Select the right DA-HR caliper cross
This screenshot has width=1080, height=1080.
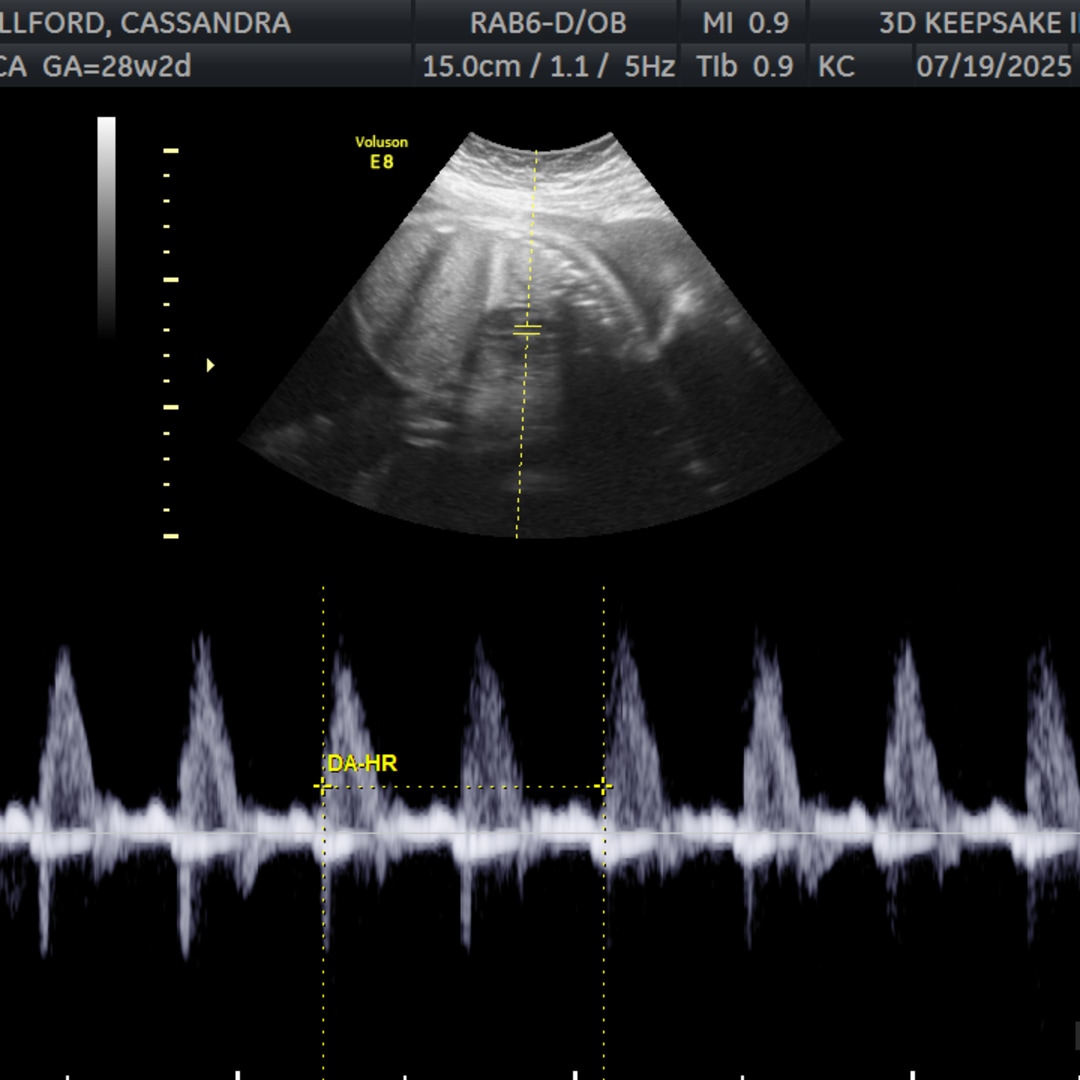[603, 787]
